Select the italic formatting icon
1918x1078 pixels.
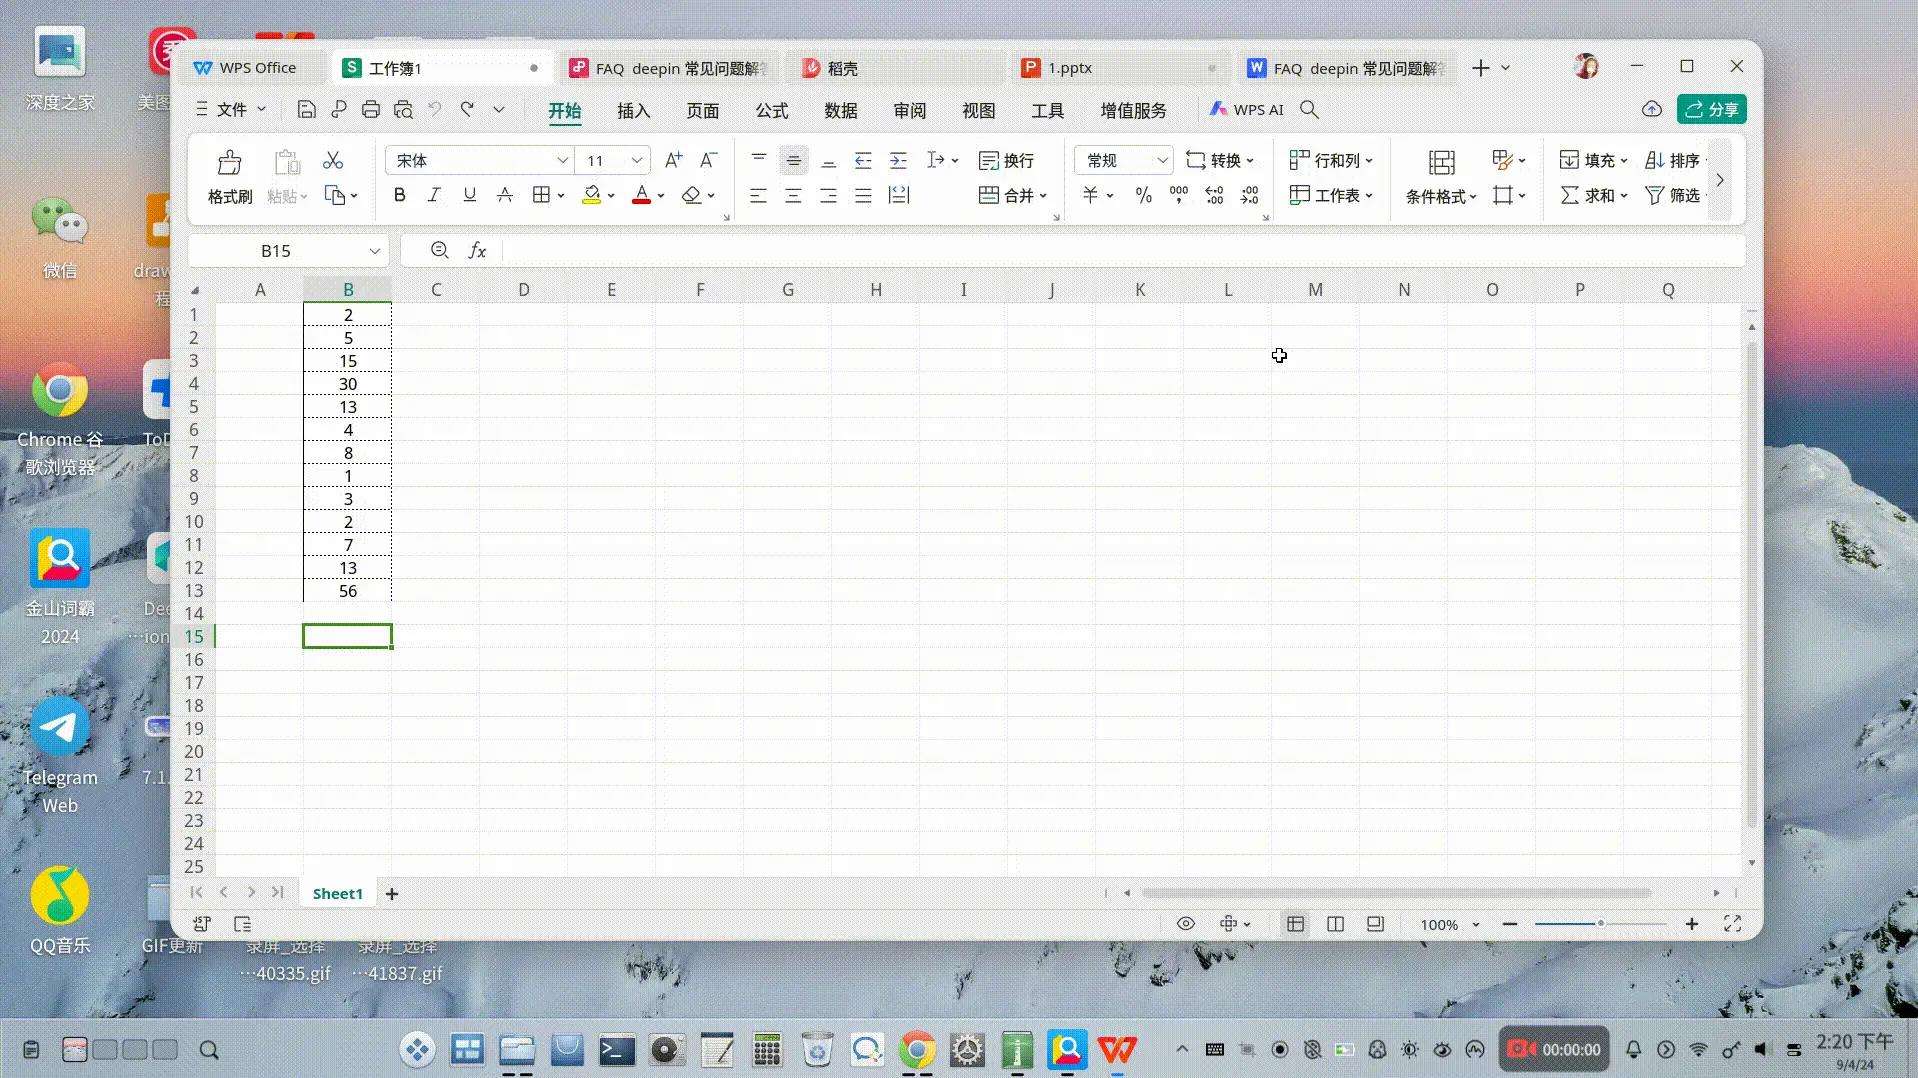[434, 195]
